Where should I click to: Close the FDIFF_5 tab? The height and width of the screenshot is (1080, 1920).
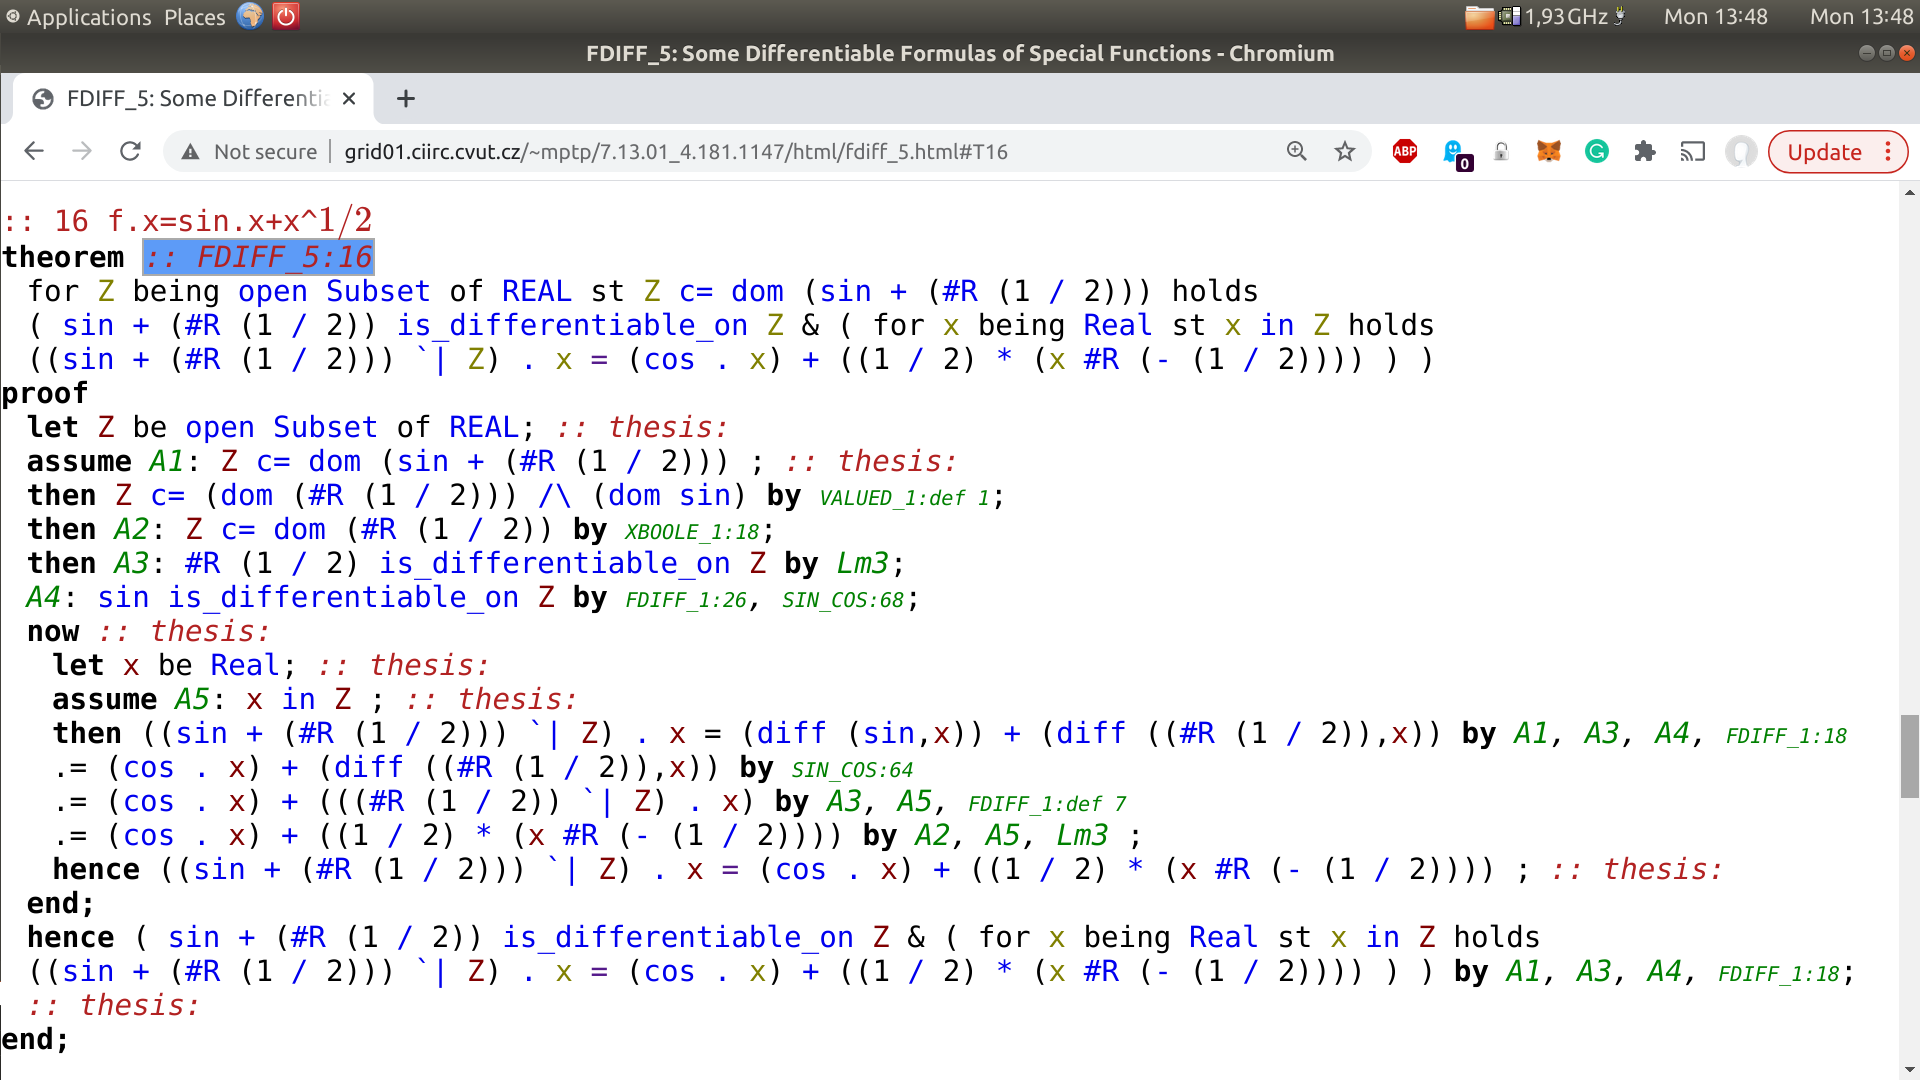click(x=349, y=98)
